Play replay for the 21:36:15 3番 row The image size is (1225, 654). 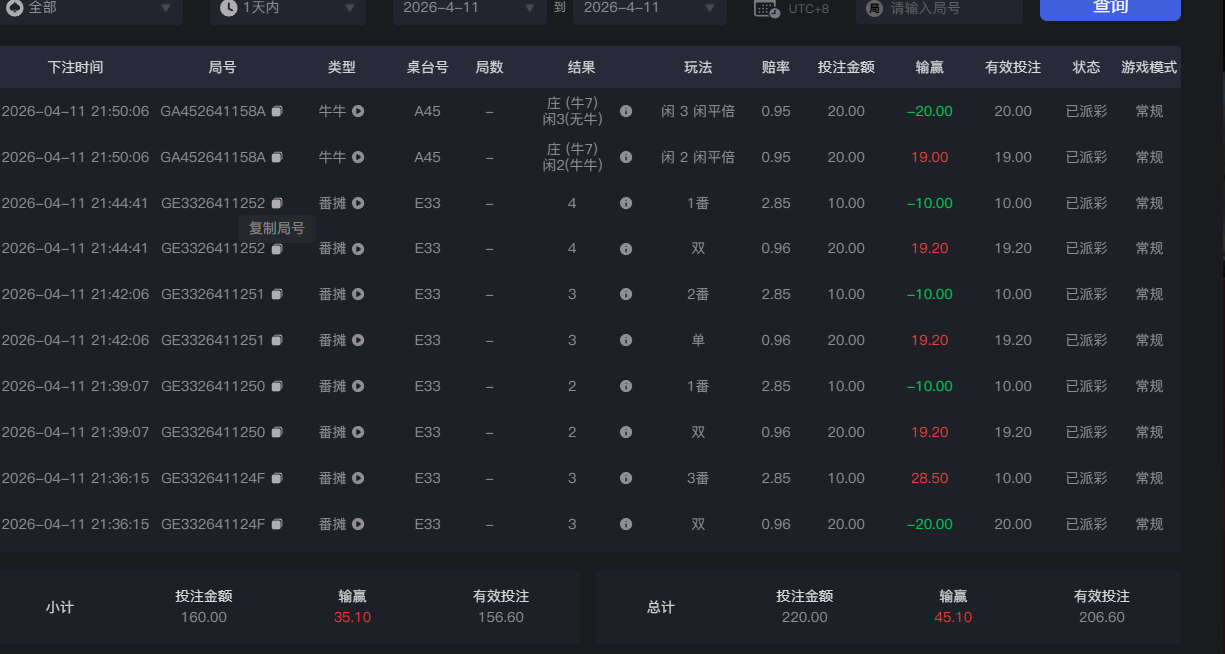(x=358, y=478)
